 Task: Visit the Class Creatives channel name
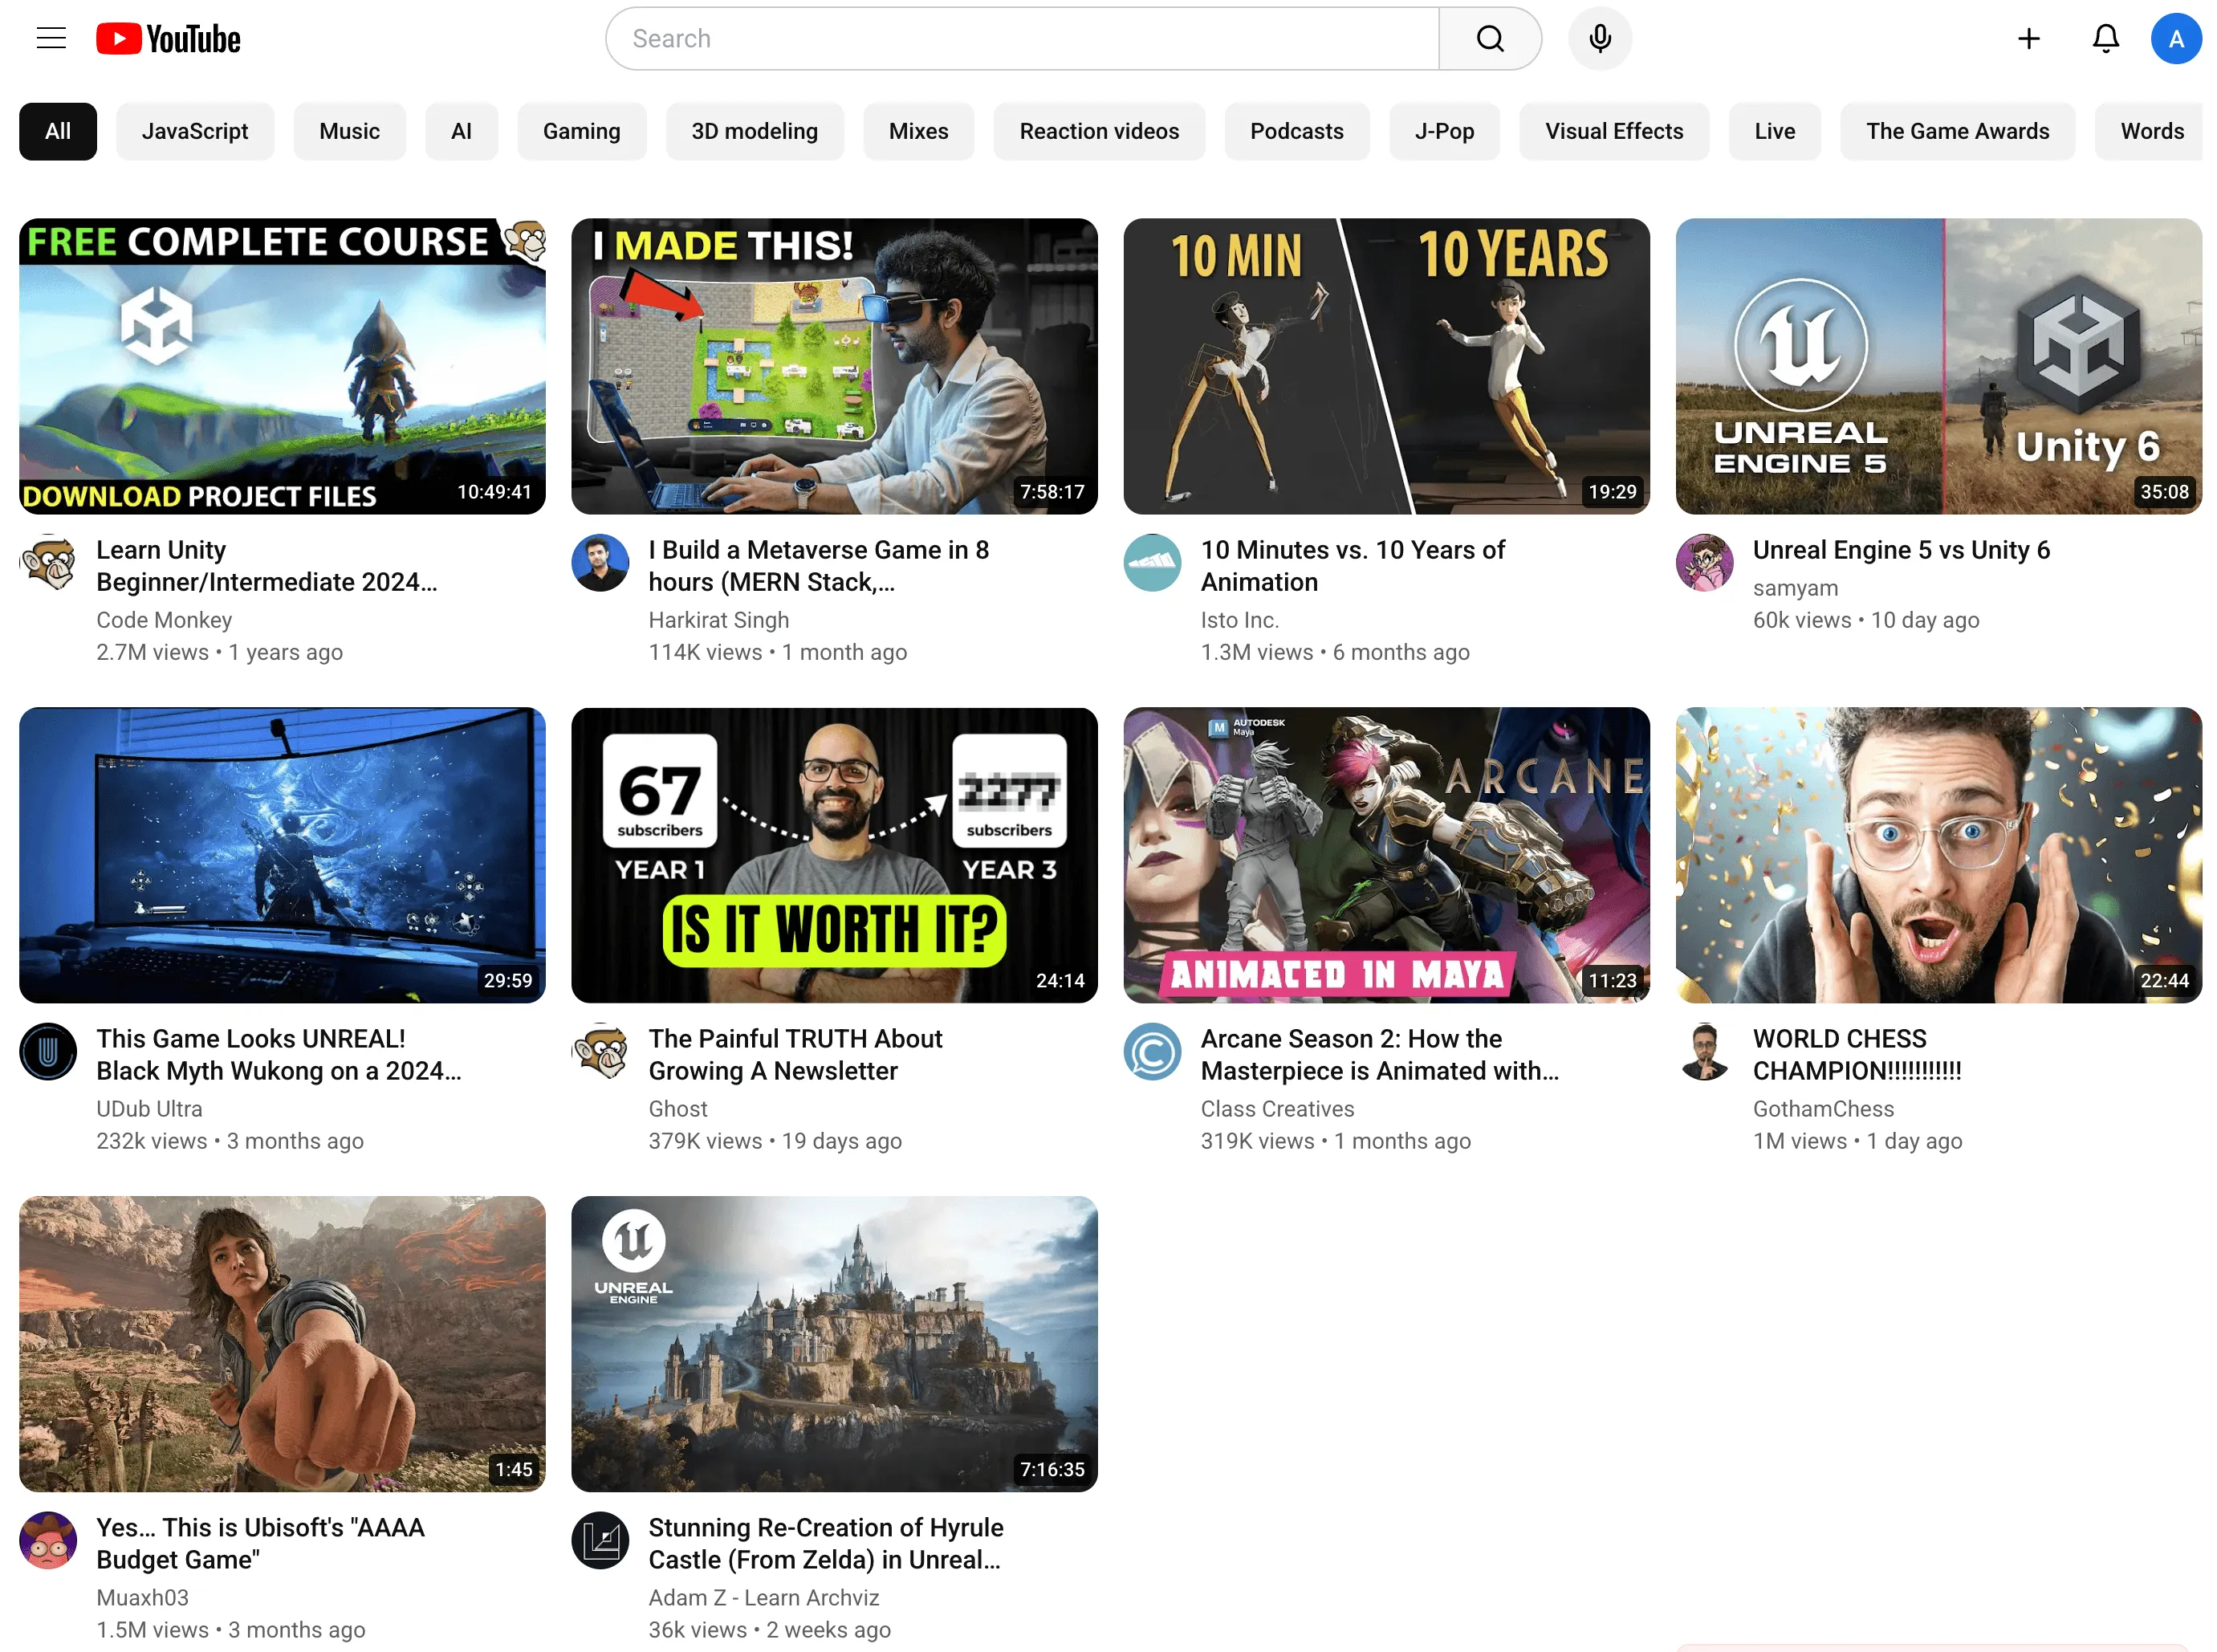[x=1277, y=1109]
